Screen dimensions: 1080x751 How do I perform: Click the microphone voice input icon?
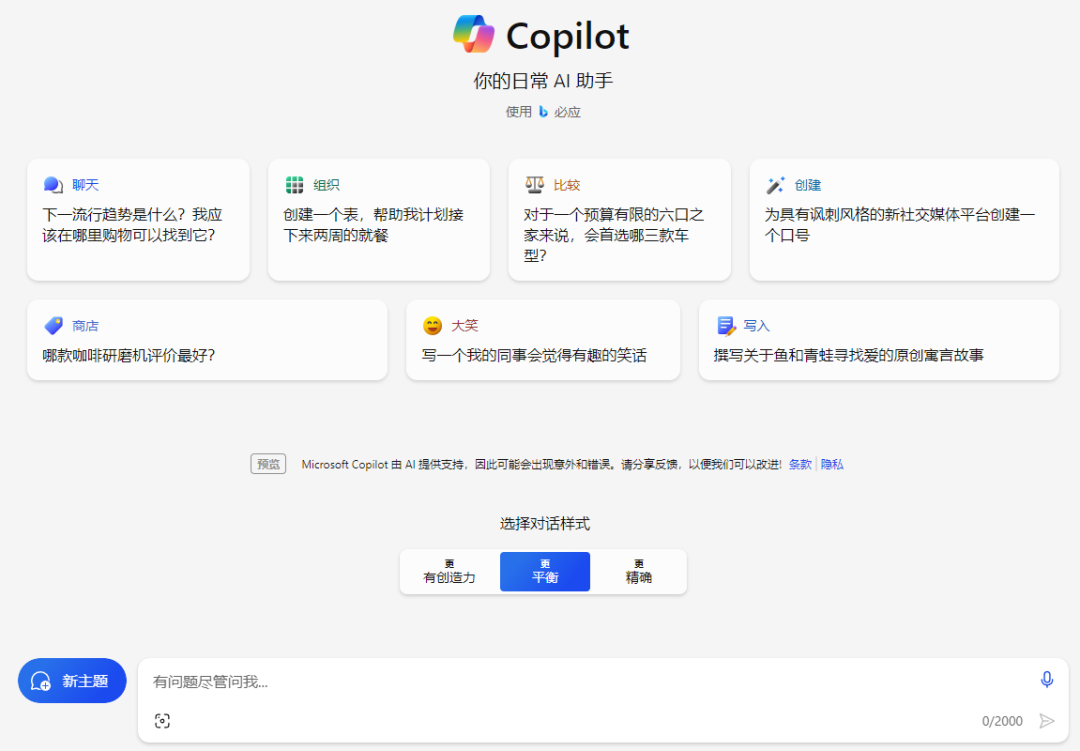[x=1046, y=679]
